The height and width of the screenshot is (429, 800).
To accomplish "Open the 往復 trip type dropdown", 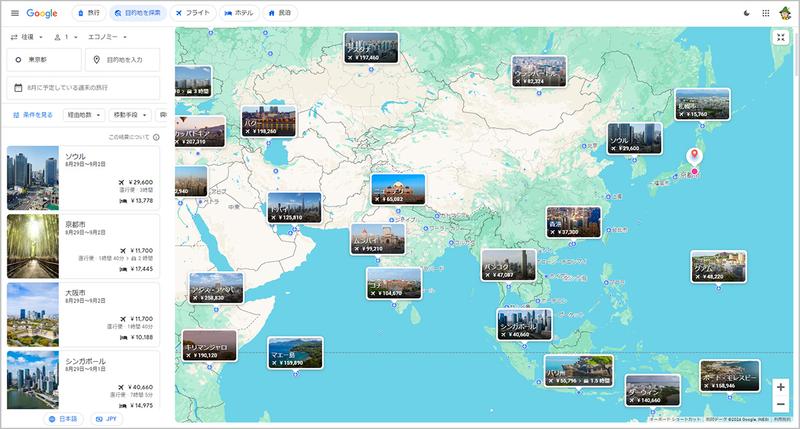I will coord(27,37).
